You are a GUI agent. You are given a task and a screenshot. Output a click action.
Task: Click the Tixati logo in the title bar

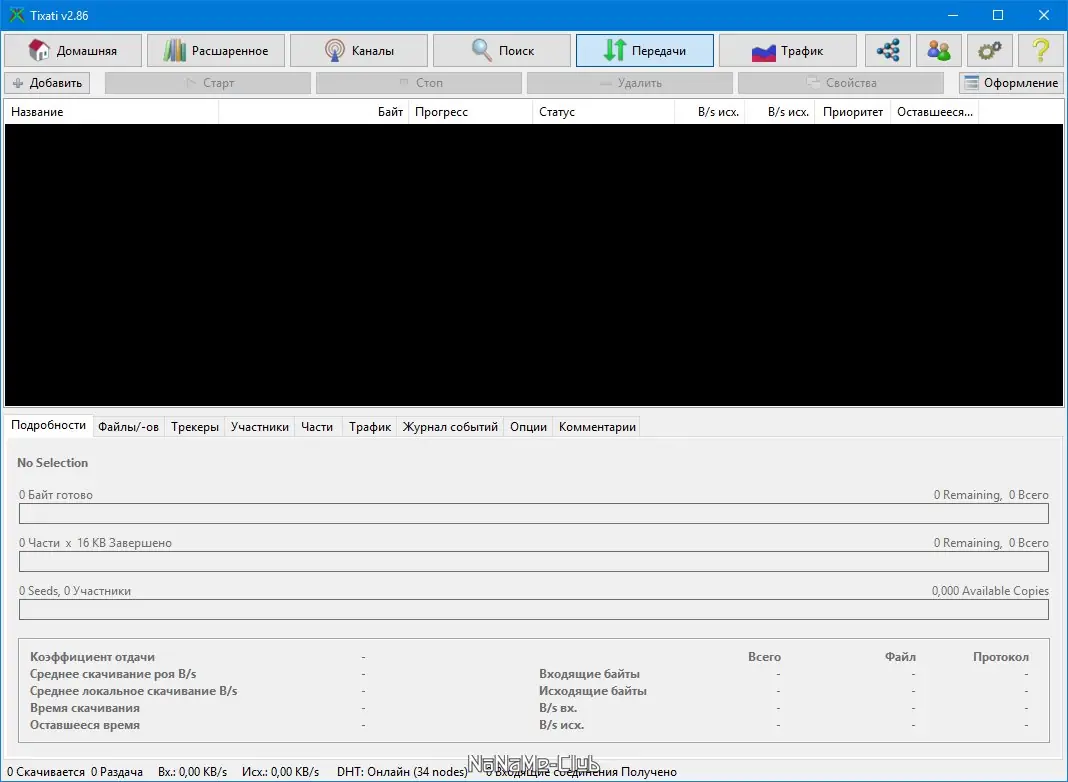pos(16,15)
